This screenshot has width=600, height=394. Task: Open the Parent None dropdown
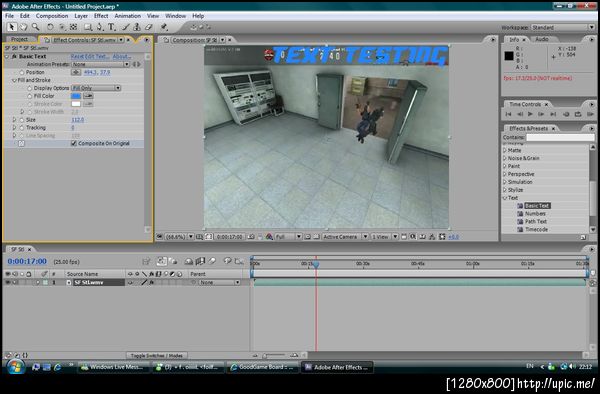click(x=219, y=282)
